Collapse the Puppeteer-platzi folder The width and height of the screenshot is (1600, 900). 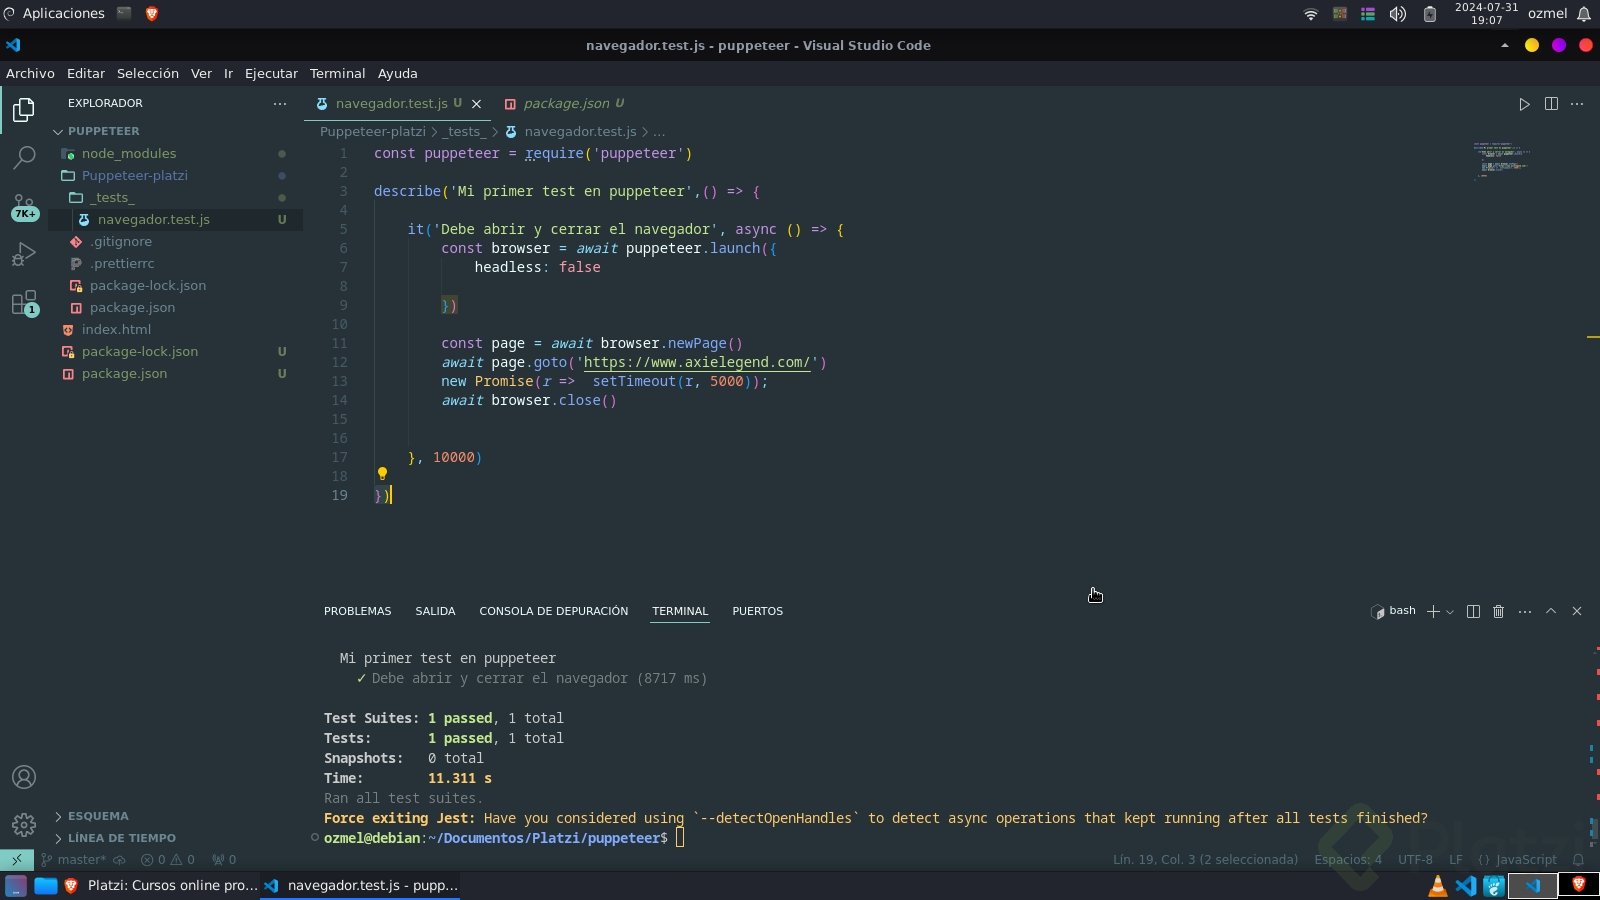135,175
